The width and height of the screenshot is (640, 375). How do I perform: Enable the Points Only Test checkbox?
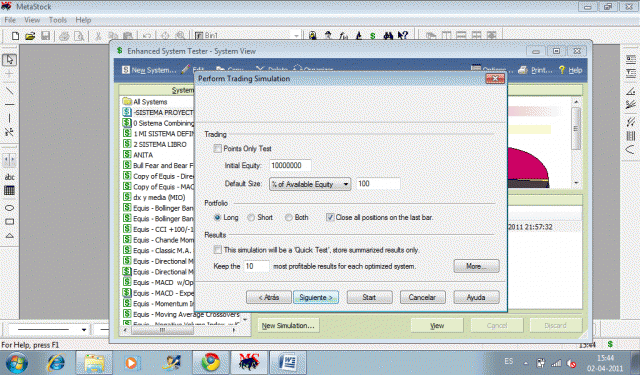point(218,149)
